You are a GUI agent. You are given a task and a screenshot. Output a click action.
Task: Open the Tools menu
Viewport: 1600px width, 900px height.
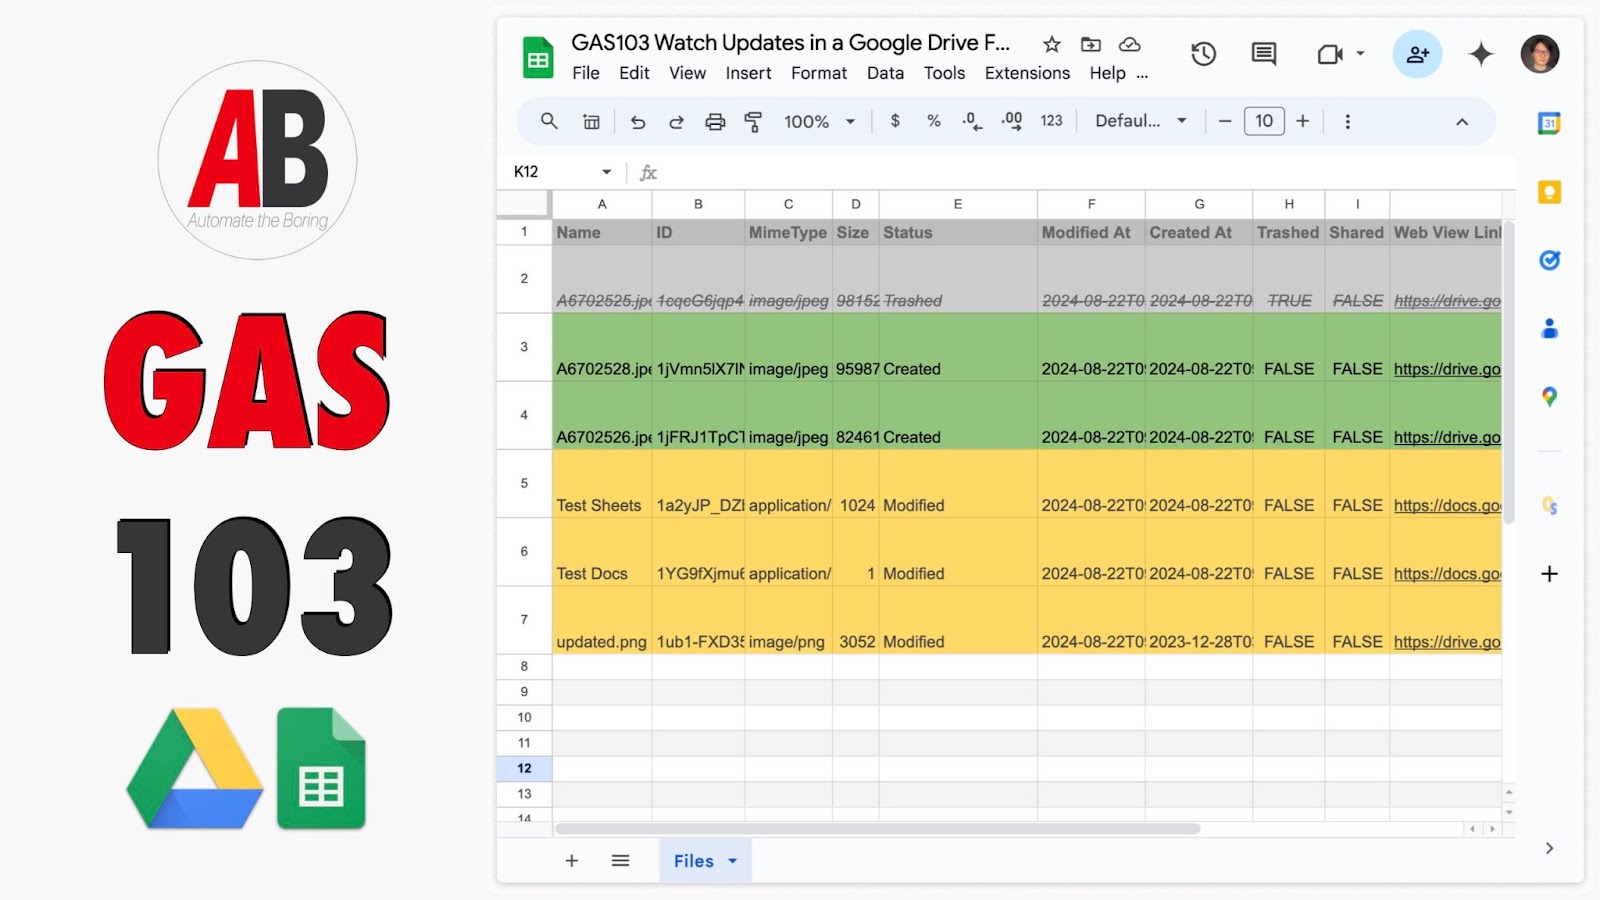944,73
